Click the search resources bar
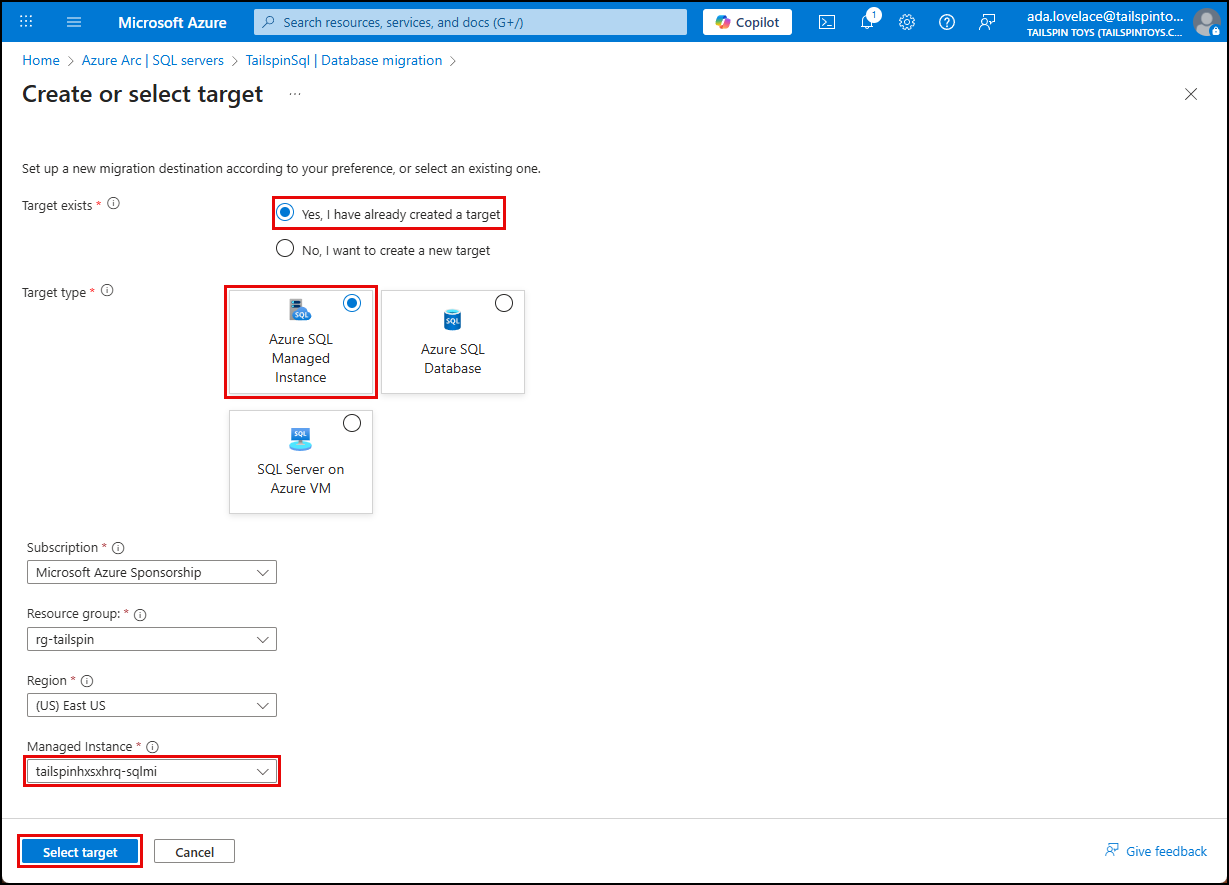 (470, 21)
